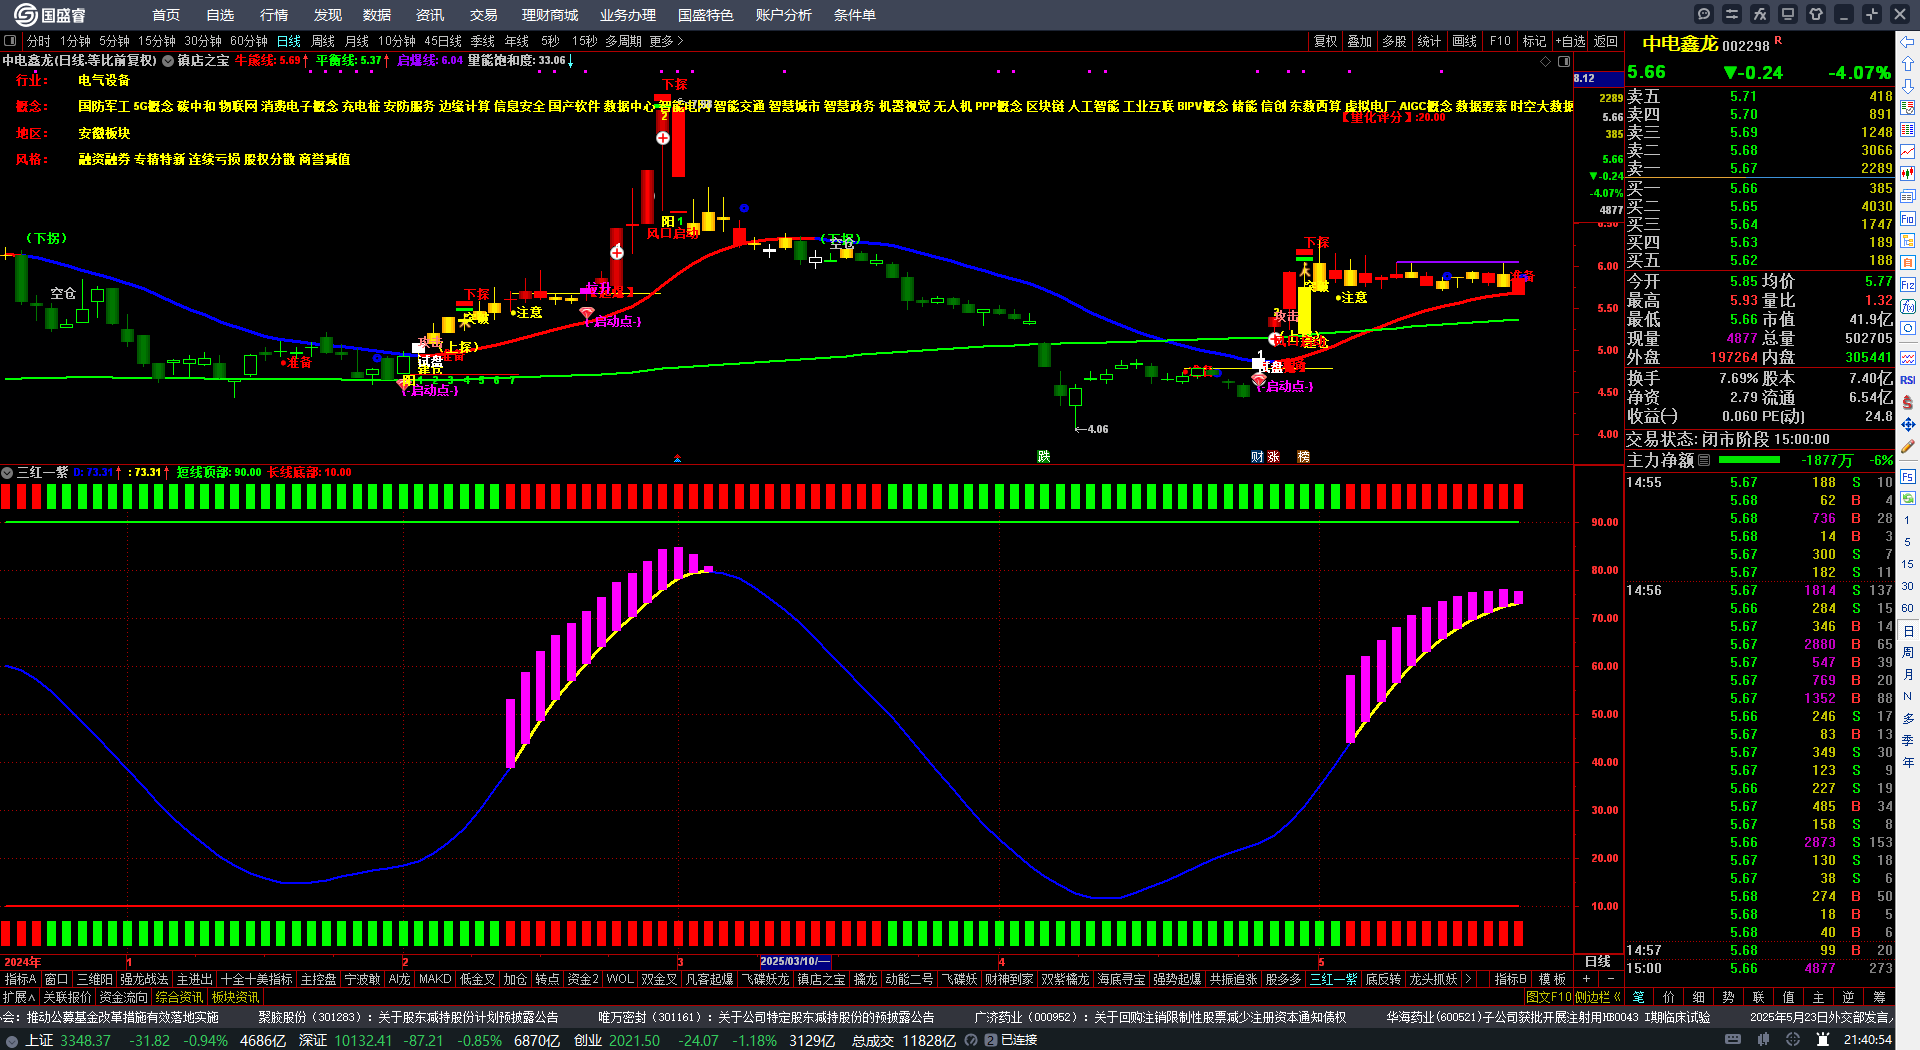Click the Guoshengrui logo at top left
1920x1050 pixels.
point(50,15)
